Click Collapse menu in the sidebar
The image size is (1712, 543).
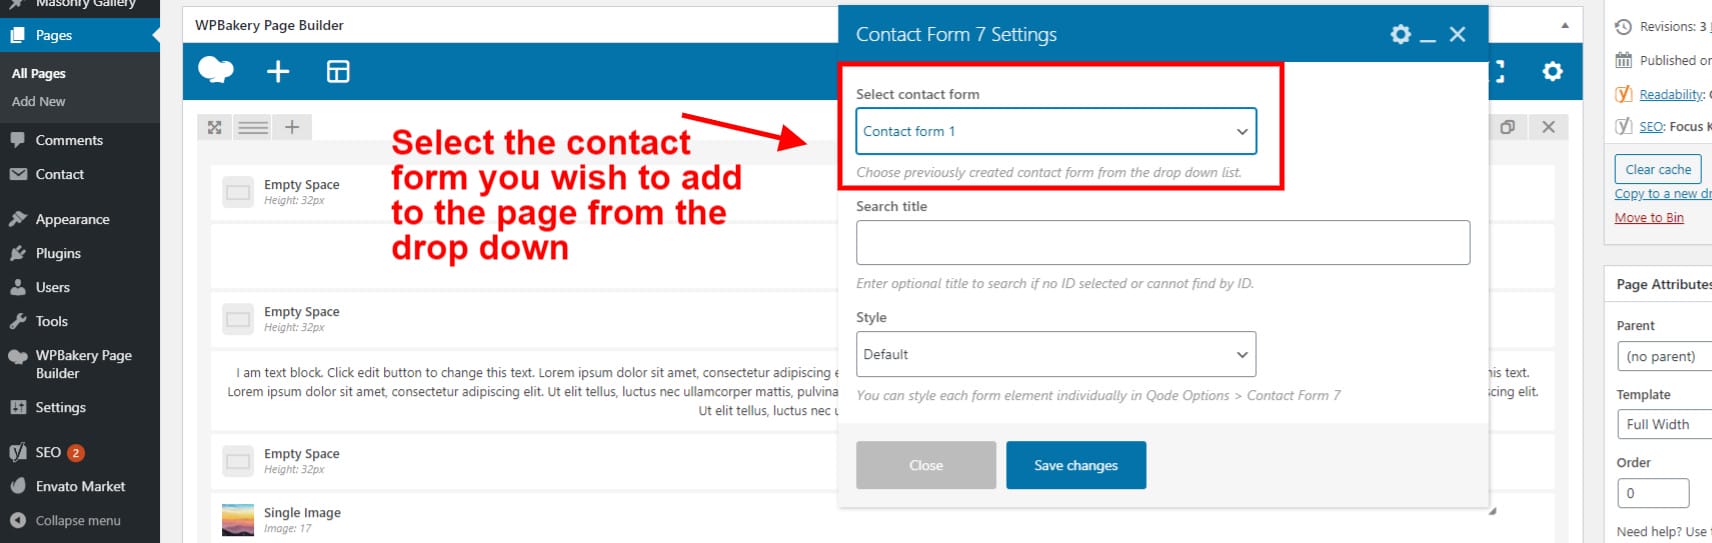click(77, 520)
